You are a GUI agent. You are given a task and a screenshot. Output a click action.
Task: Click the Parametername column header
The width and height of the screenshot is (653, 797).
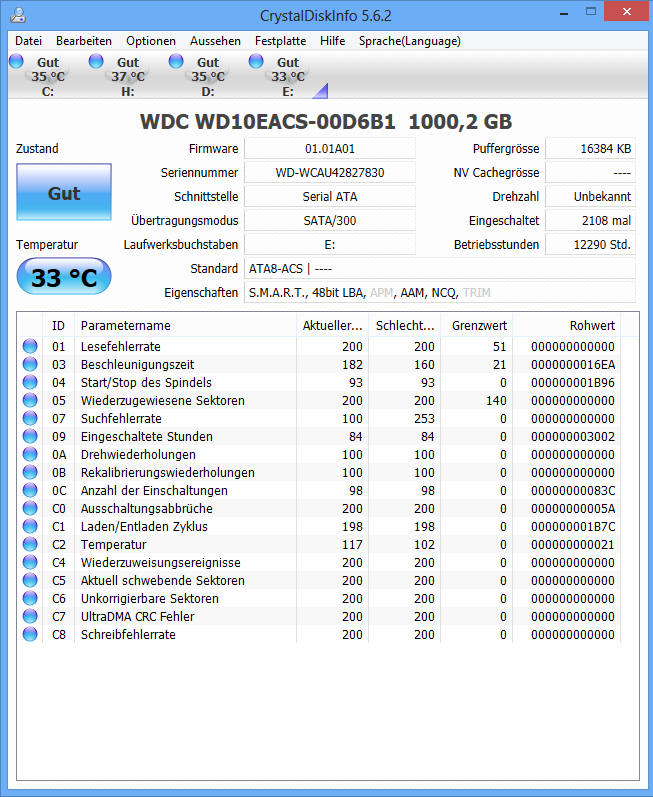185,325
